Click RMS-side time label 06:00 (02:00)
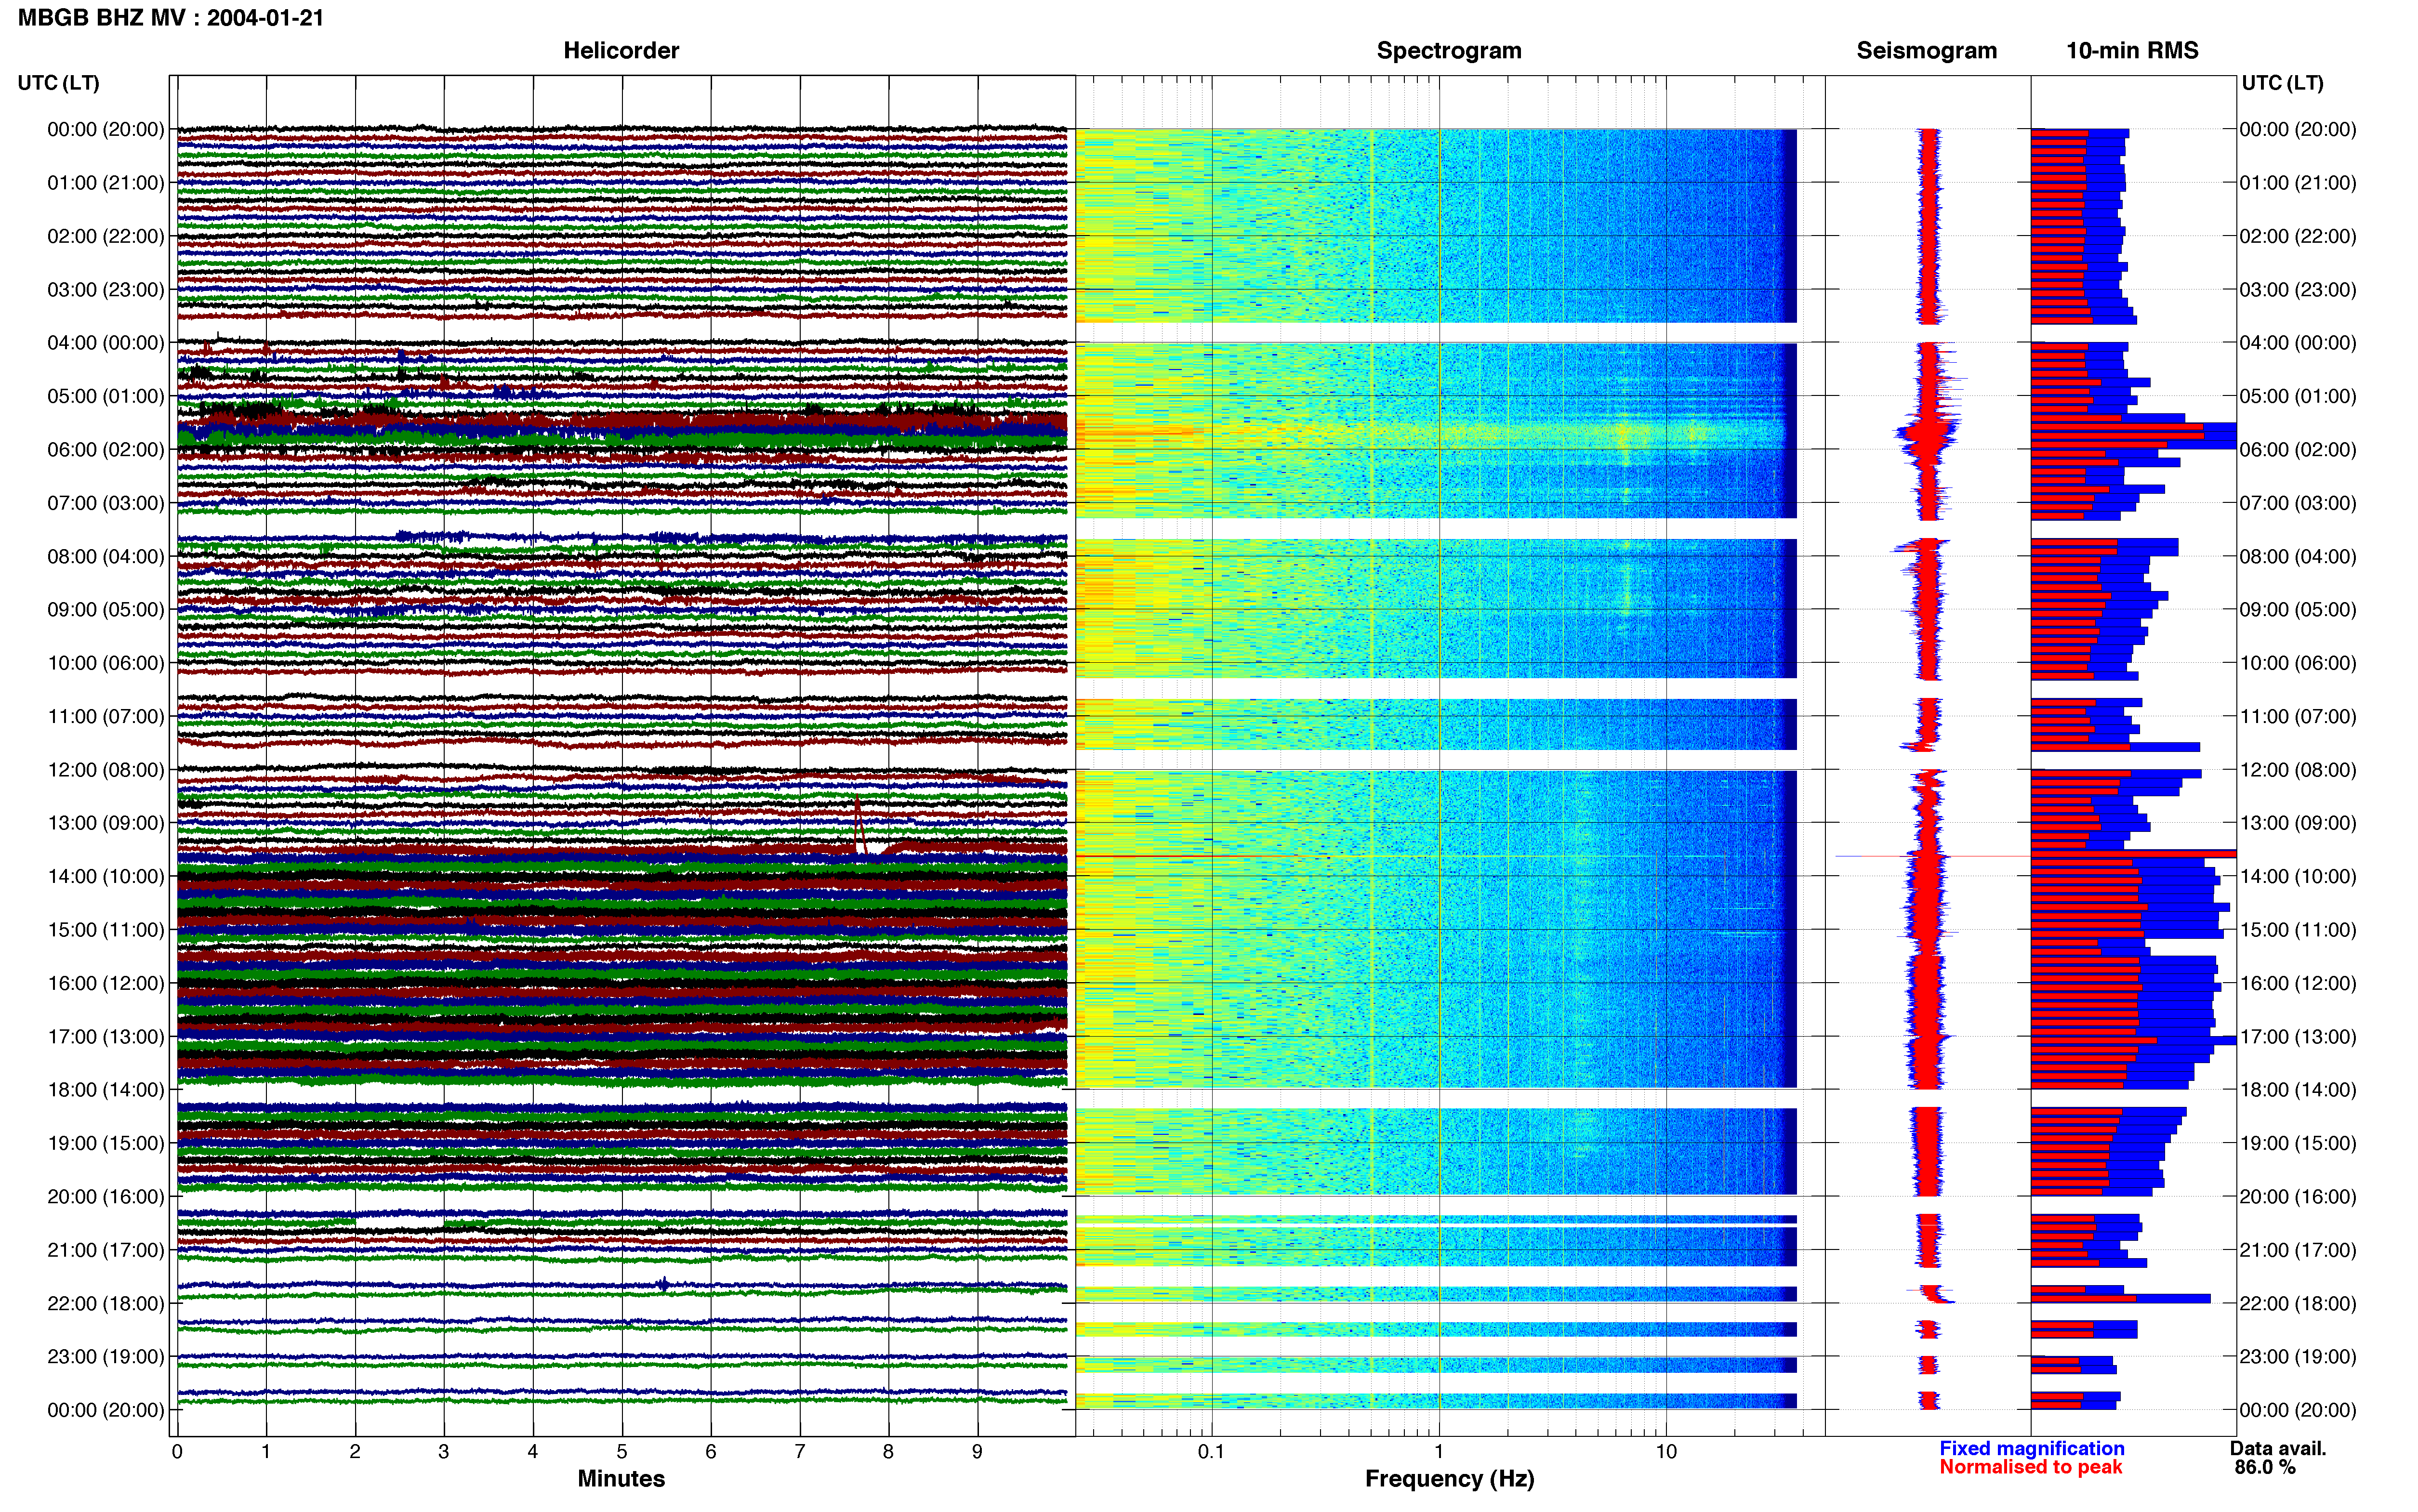This screenshot has width=2418, height=1512. 2298,450
